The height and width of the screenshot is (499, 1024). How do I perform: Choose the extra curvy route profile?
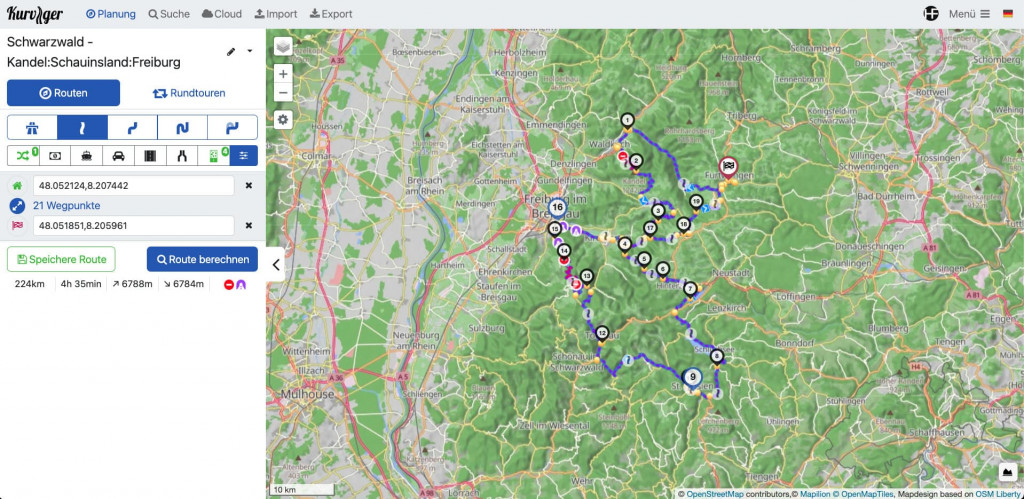click(x=182, y=127)
